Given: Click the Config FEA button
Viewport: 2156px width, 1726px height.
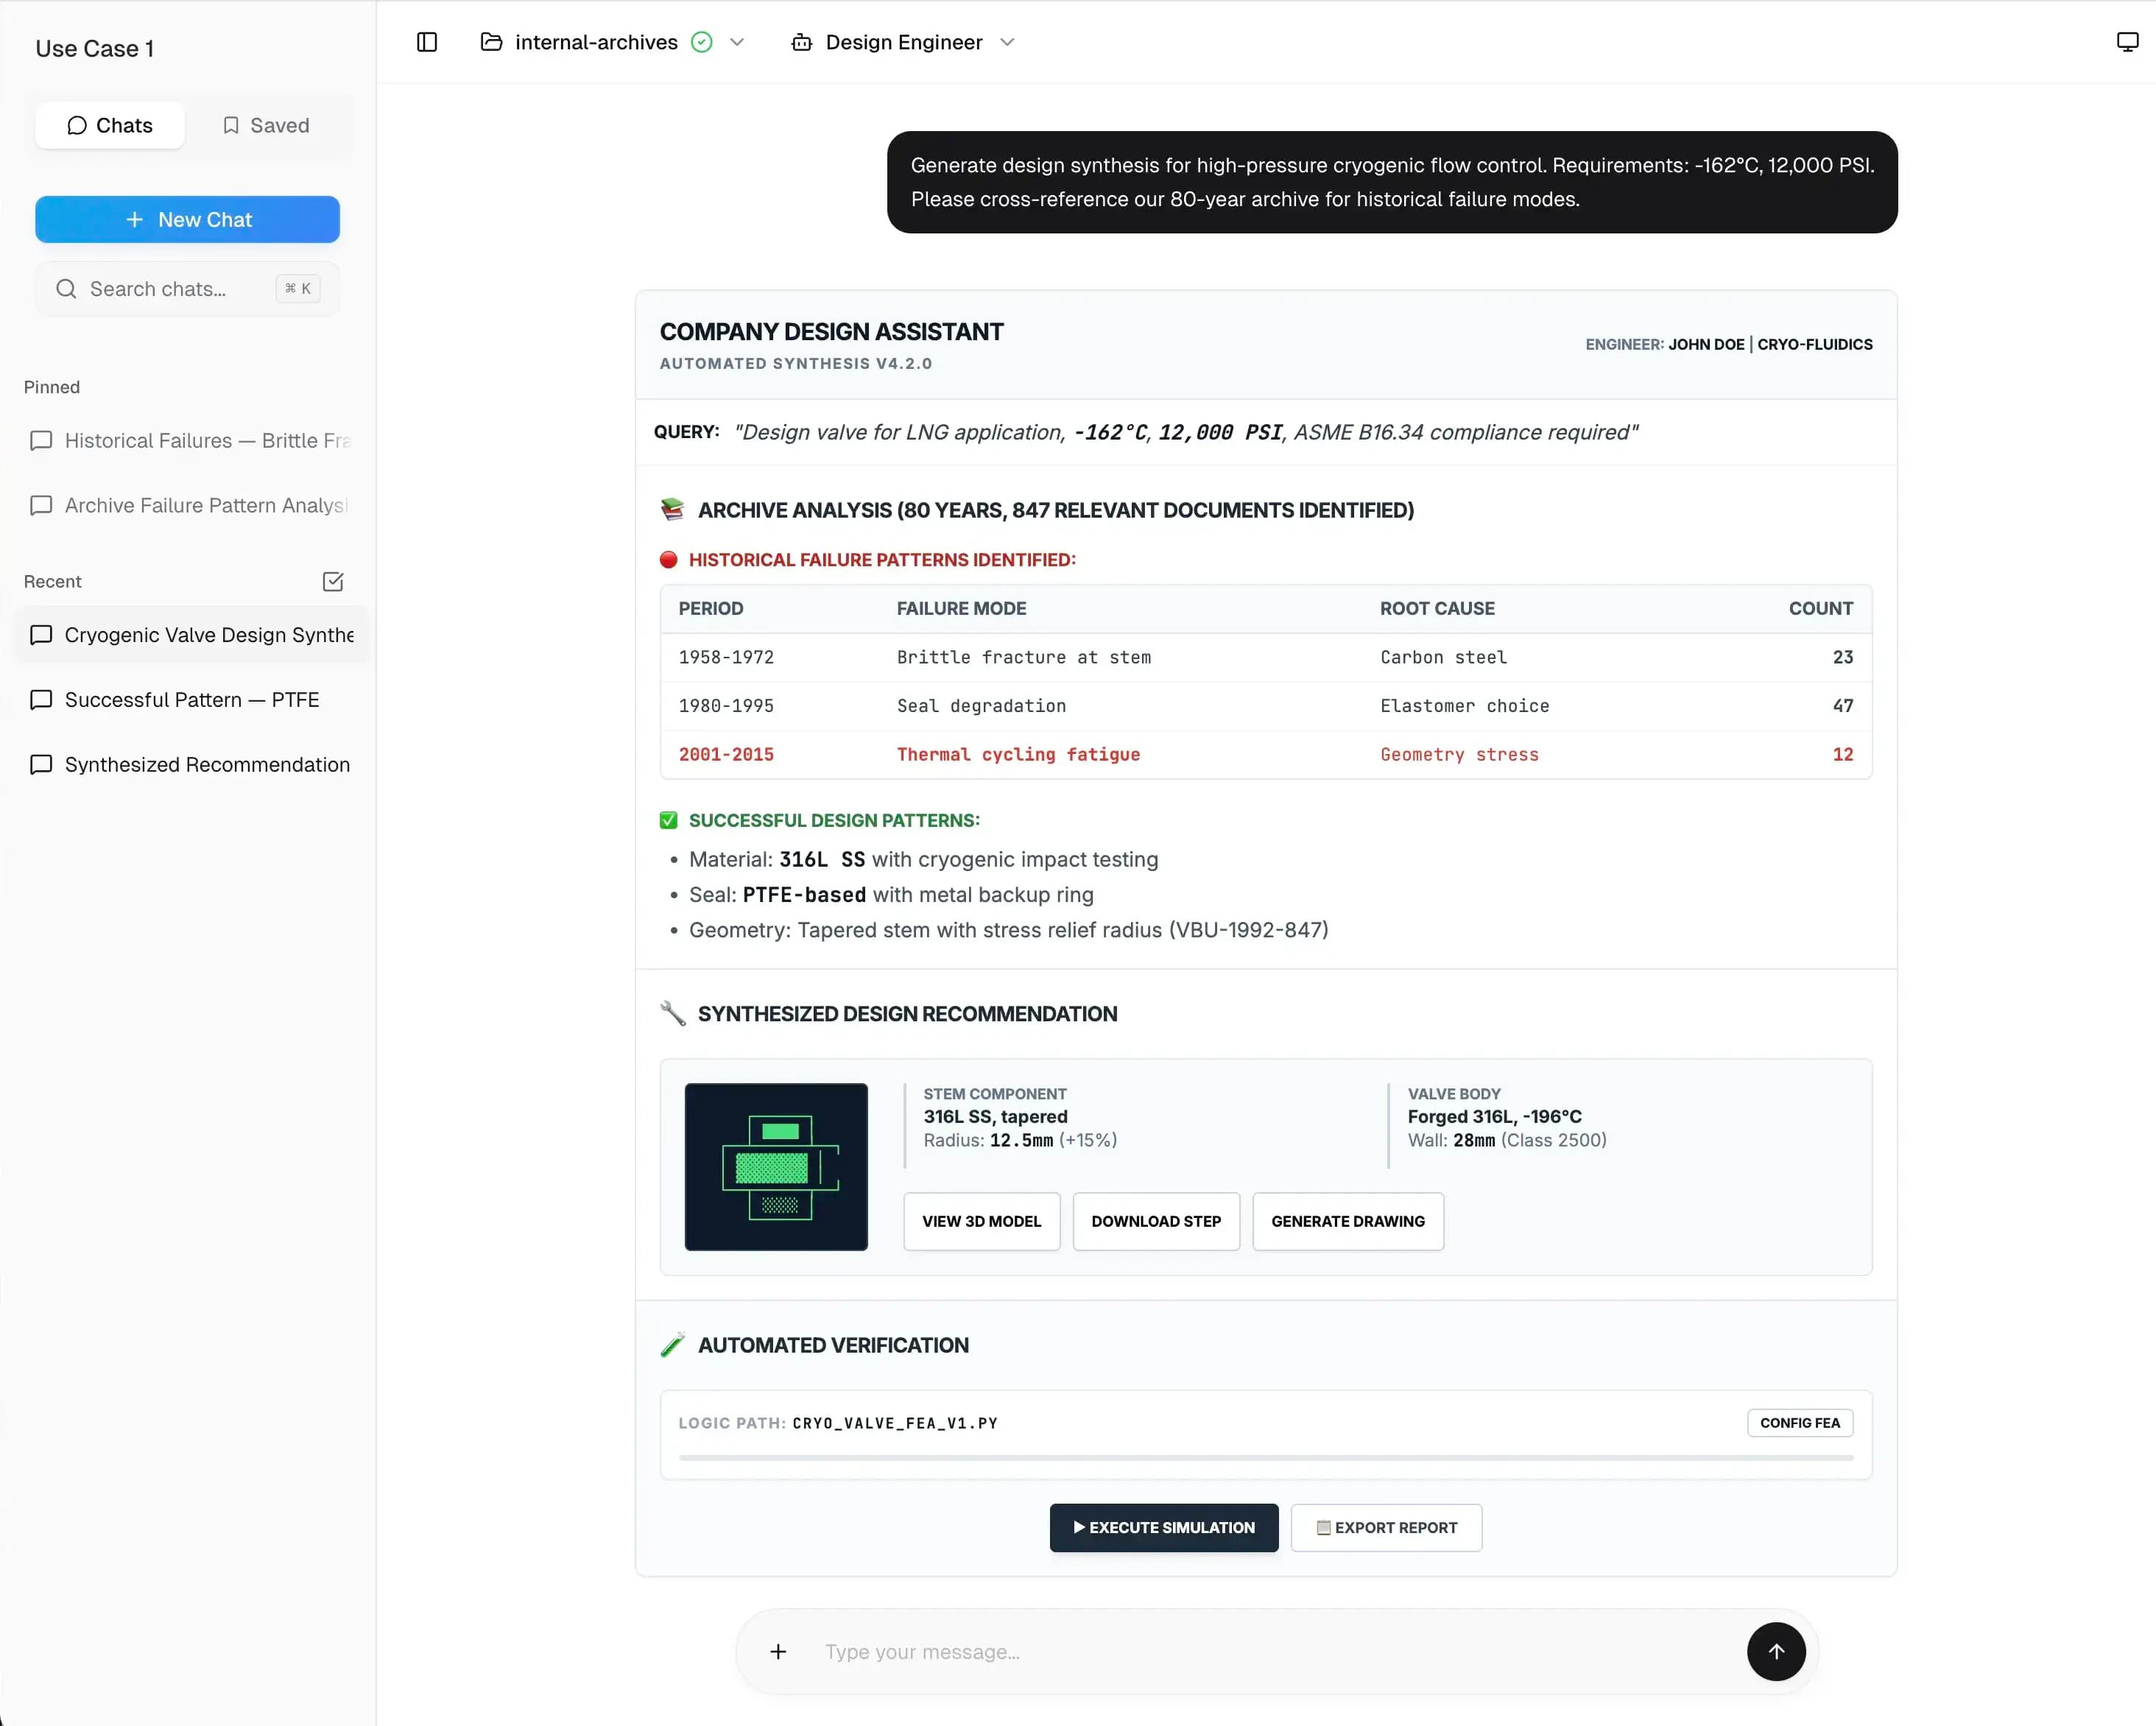Looking at the screenshot, I should 1799,1422.
